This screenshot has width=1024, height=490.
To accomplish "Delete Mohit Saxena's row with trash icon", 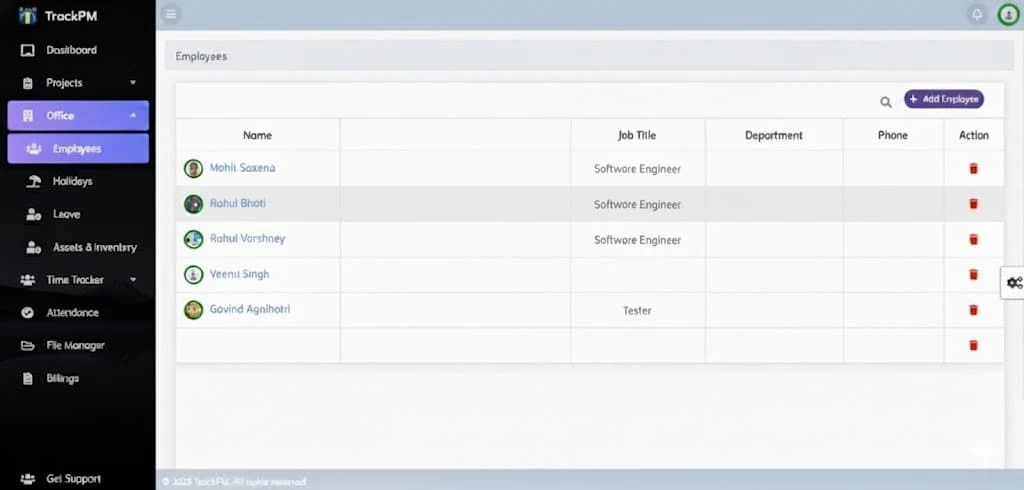I will 973,169.
